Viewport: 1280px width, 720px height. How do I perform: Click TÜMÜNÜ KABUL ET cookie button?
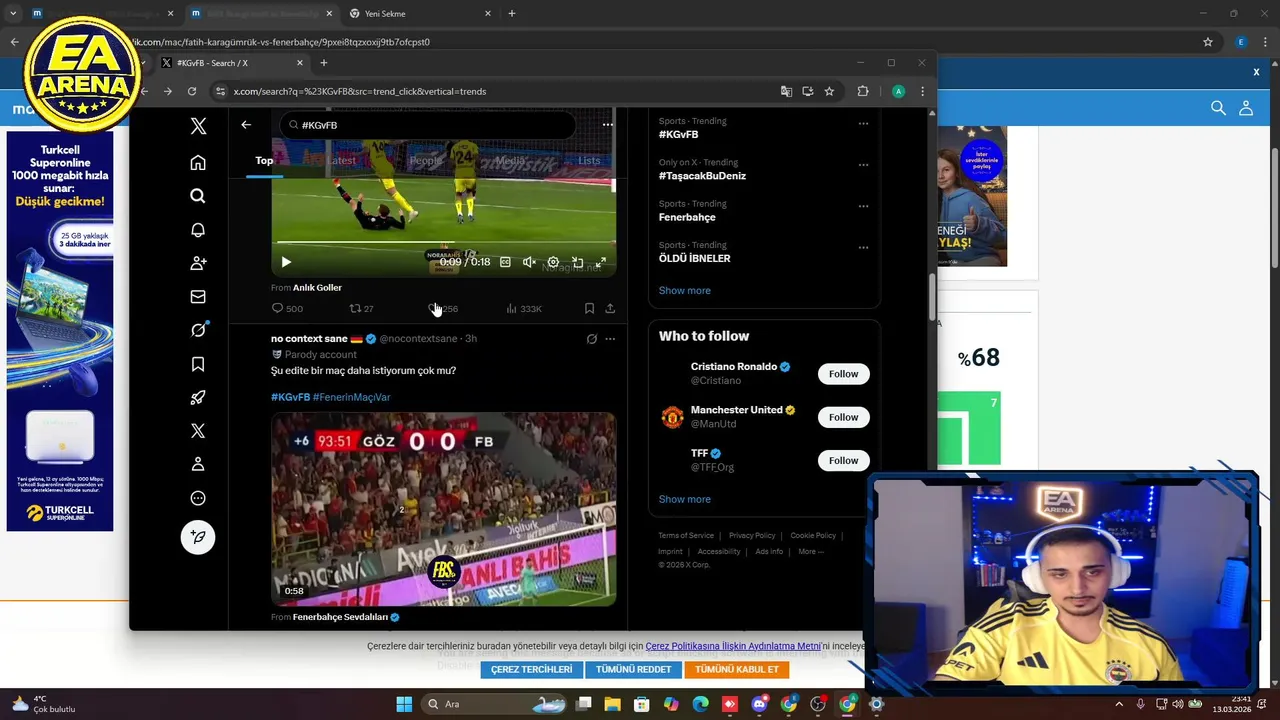coord(737,669)
